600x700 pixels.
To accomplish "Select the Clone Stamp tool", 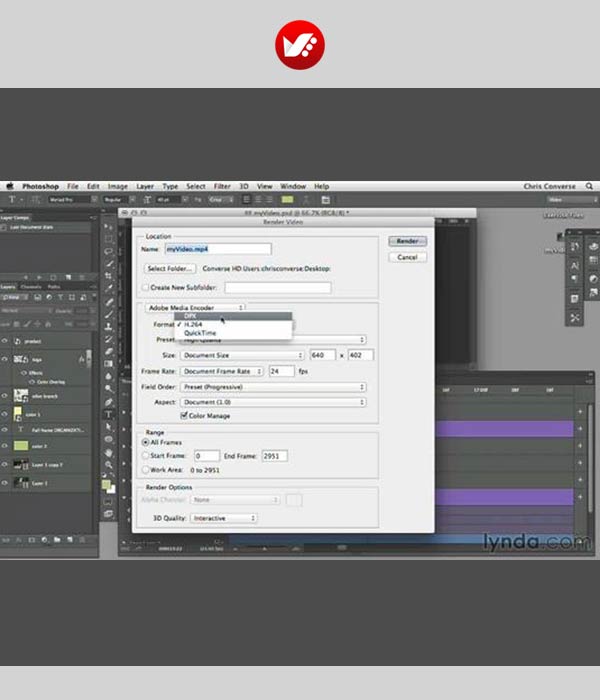I will pyautogui.click(x=108, y=327).
